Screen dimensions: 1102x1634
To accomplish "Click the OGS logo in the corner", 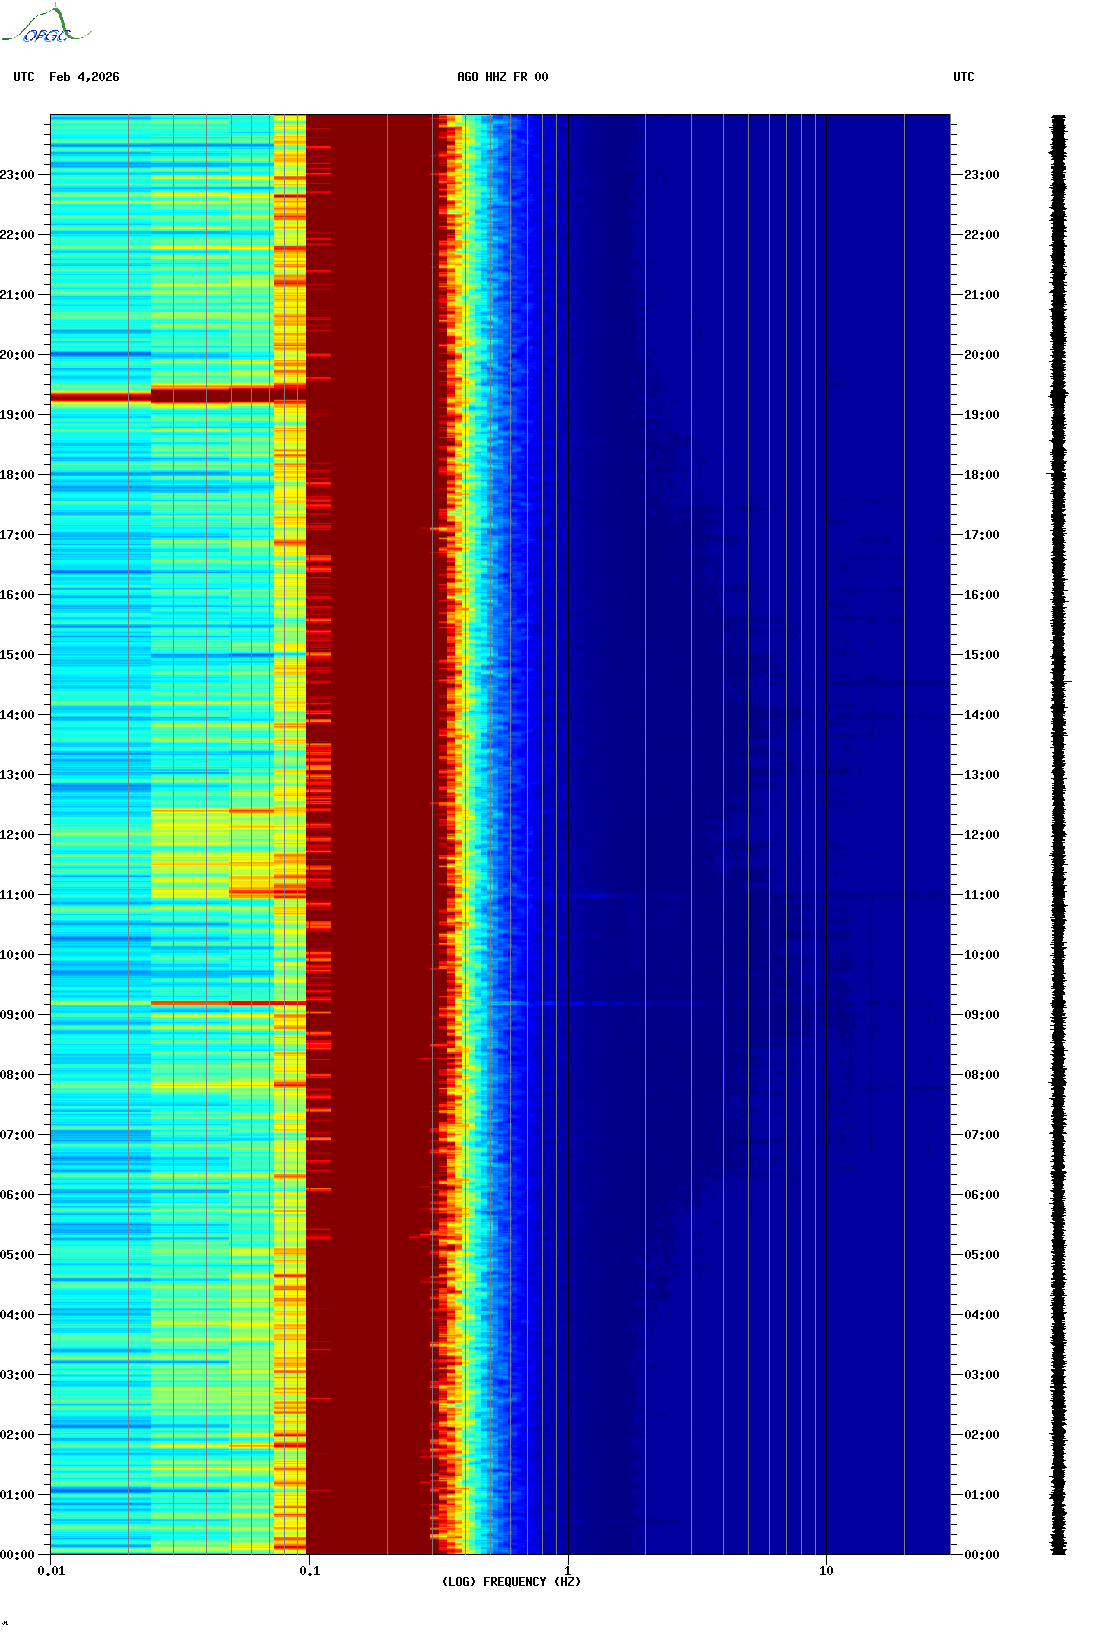I will pyautogui.click(x=45, y=26).
